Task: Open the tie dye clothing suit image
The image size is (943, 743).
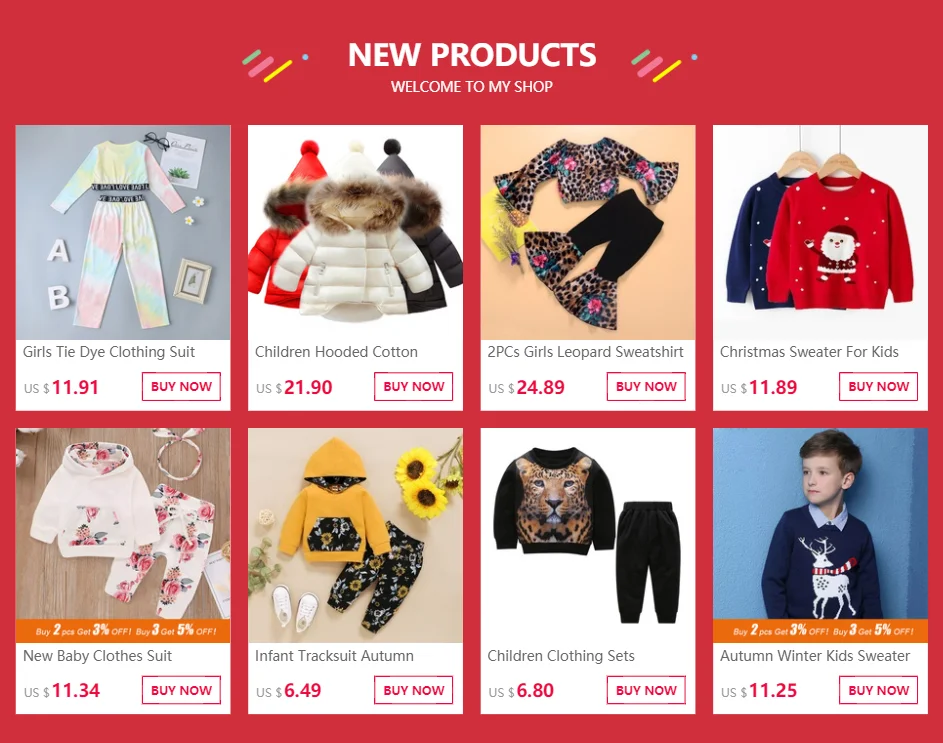Action: (x=123, y=232)
